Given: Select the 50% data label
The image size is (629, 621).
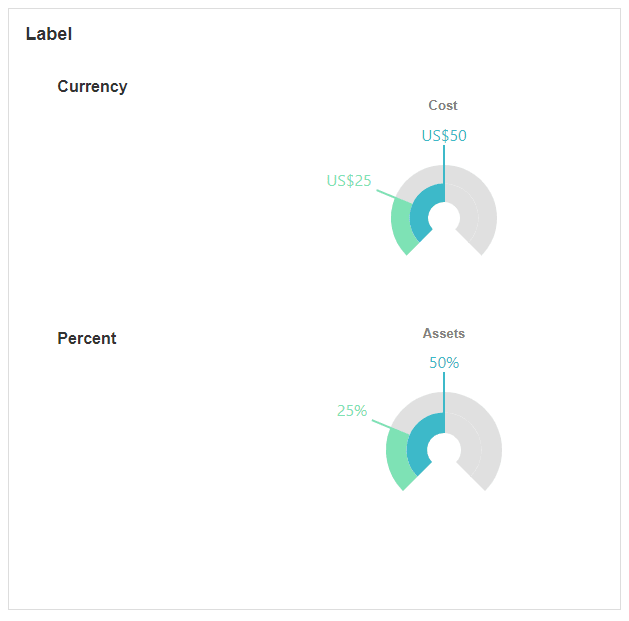Looking at the screenshot, I should (x=444, y=363).
